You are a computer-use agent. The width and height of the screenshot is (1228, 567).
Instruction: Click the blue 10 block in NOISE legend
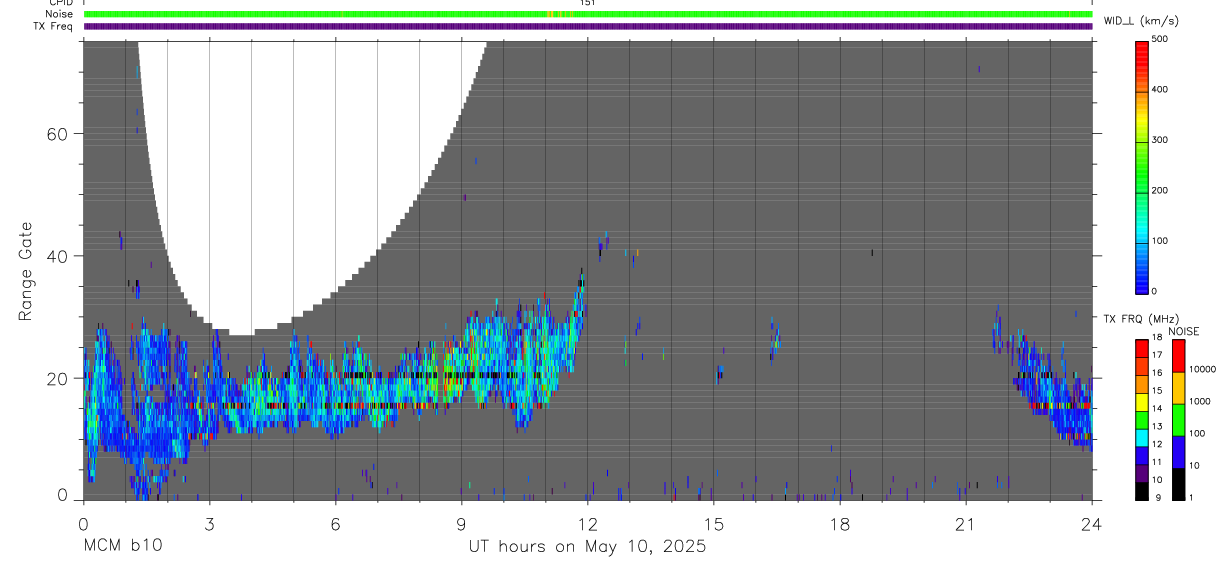(x=1178, y=452)
